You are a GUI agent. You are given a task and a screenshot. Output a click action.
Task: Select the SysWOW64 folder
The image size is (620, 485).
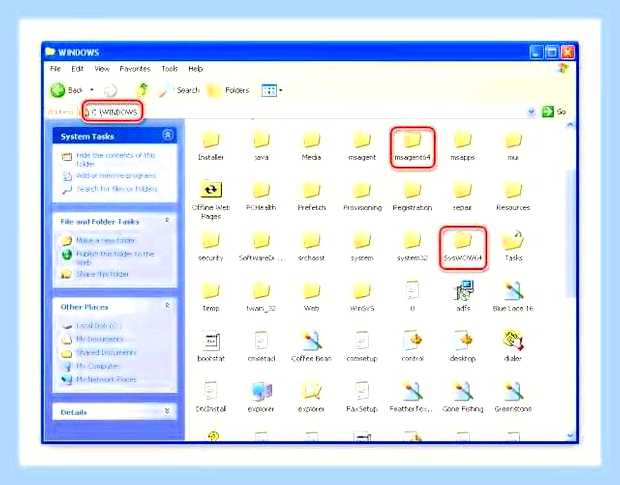[x=463, y=247]
